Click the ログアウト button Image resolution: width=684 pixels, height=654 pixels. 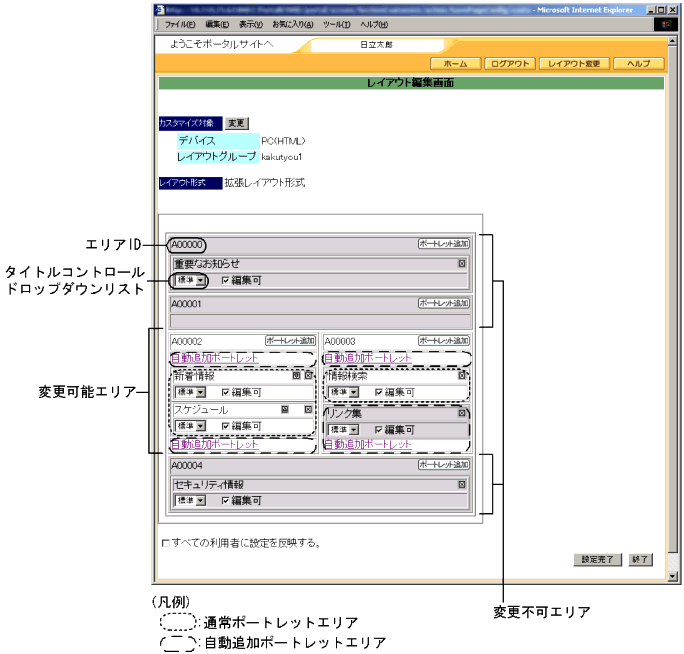[x=510, y=64]
